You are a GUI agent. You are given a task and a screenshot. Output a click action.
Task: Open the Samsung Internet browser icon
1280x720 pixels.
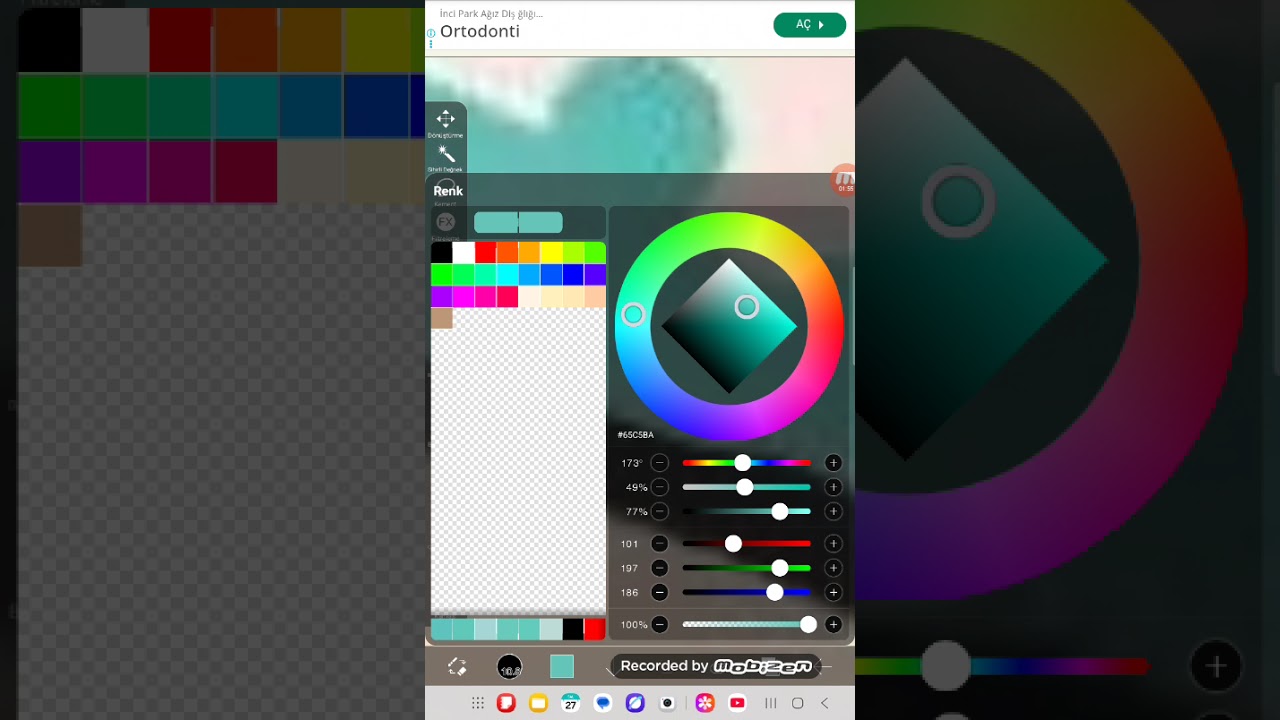click(x=635, y=703)
